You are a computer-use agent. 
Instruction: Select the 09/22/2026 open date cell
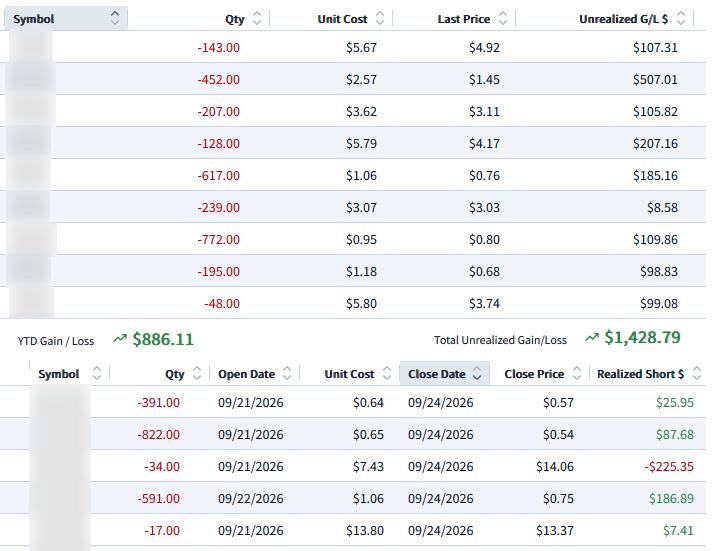pyautogui.click(x=251, y=499)
